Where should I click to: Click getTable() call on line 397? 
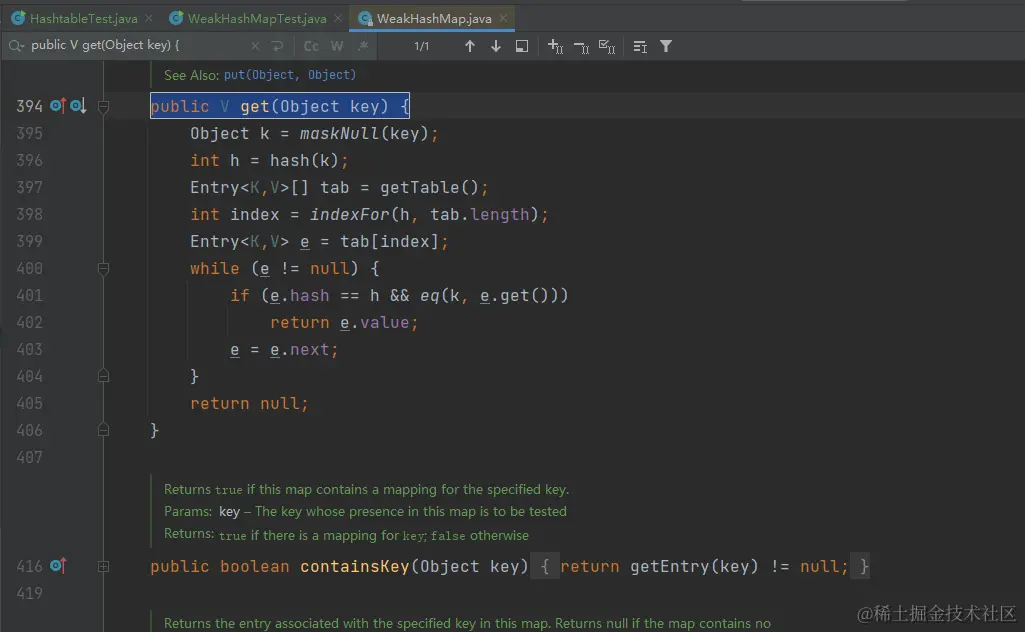429,188
